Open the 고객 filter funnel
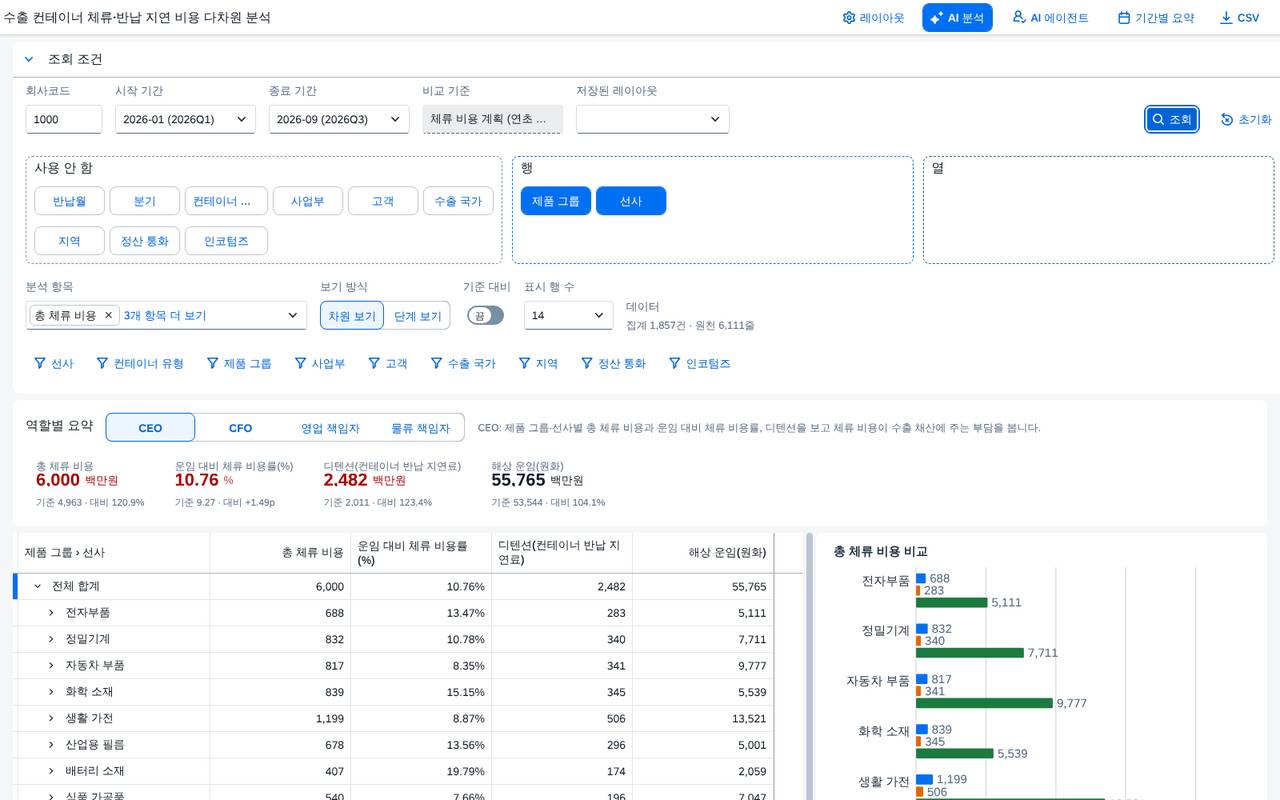 388,364
